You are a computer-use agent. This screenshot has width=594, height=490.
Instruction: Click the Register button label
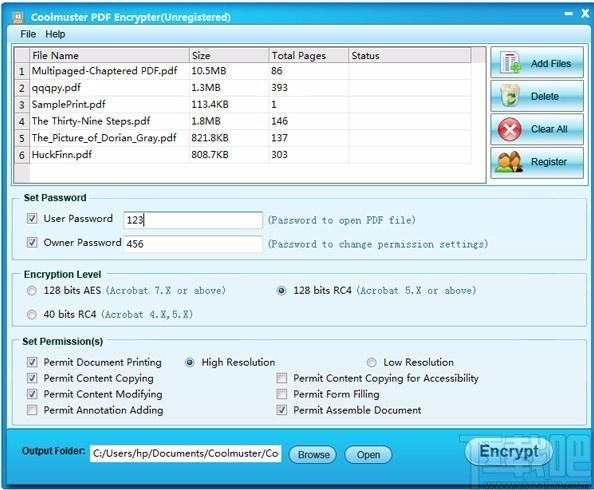tap(549, 162)
